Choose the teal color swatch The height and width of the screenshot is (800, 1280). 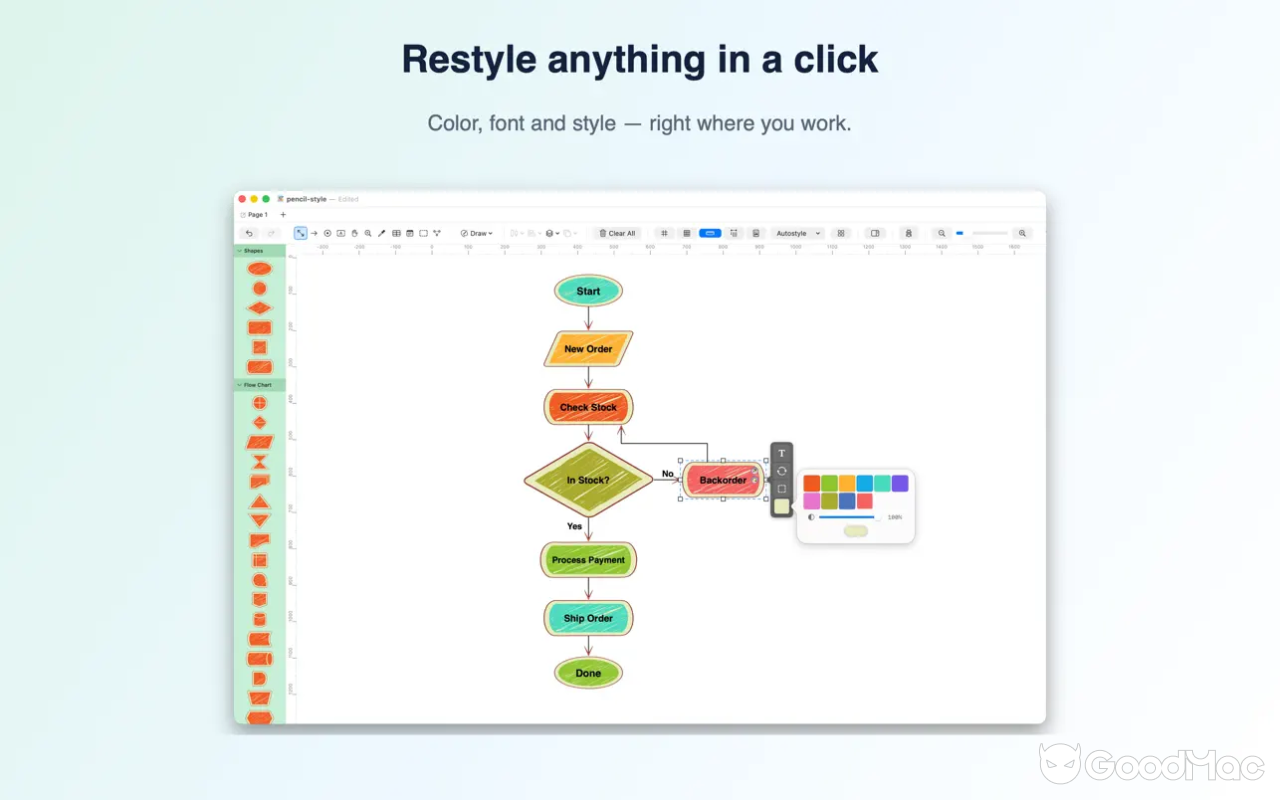pos(882,483)
